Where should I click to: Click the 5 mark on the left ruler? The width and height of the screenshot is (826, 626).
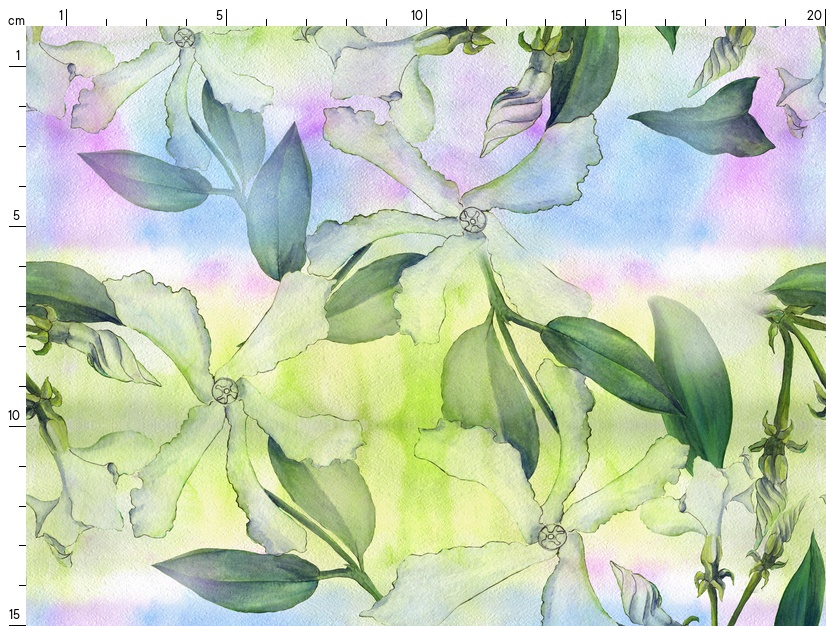(17, 215)
